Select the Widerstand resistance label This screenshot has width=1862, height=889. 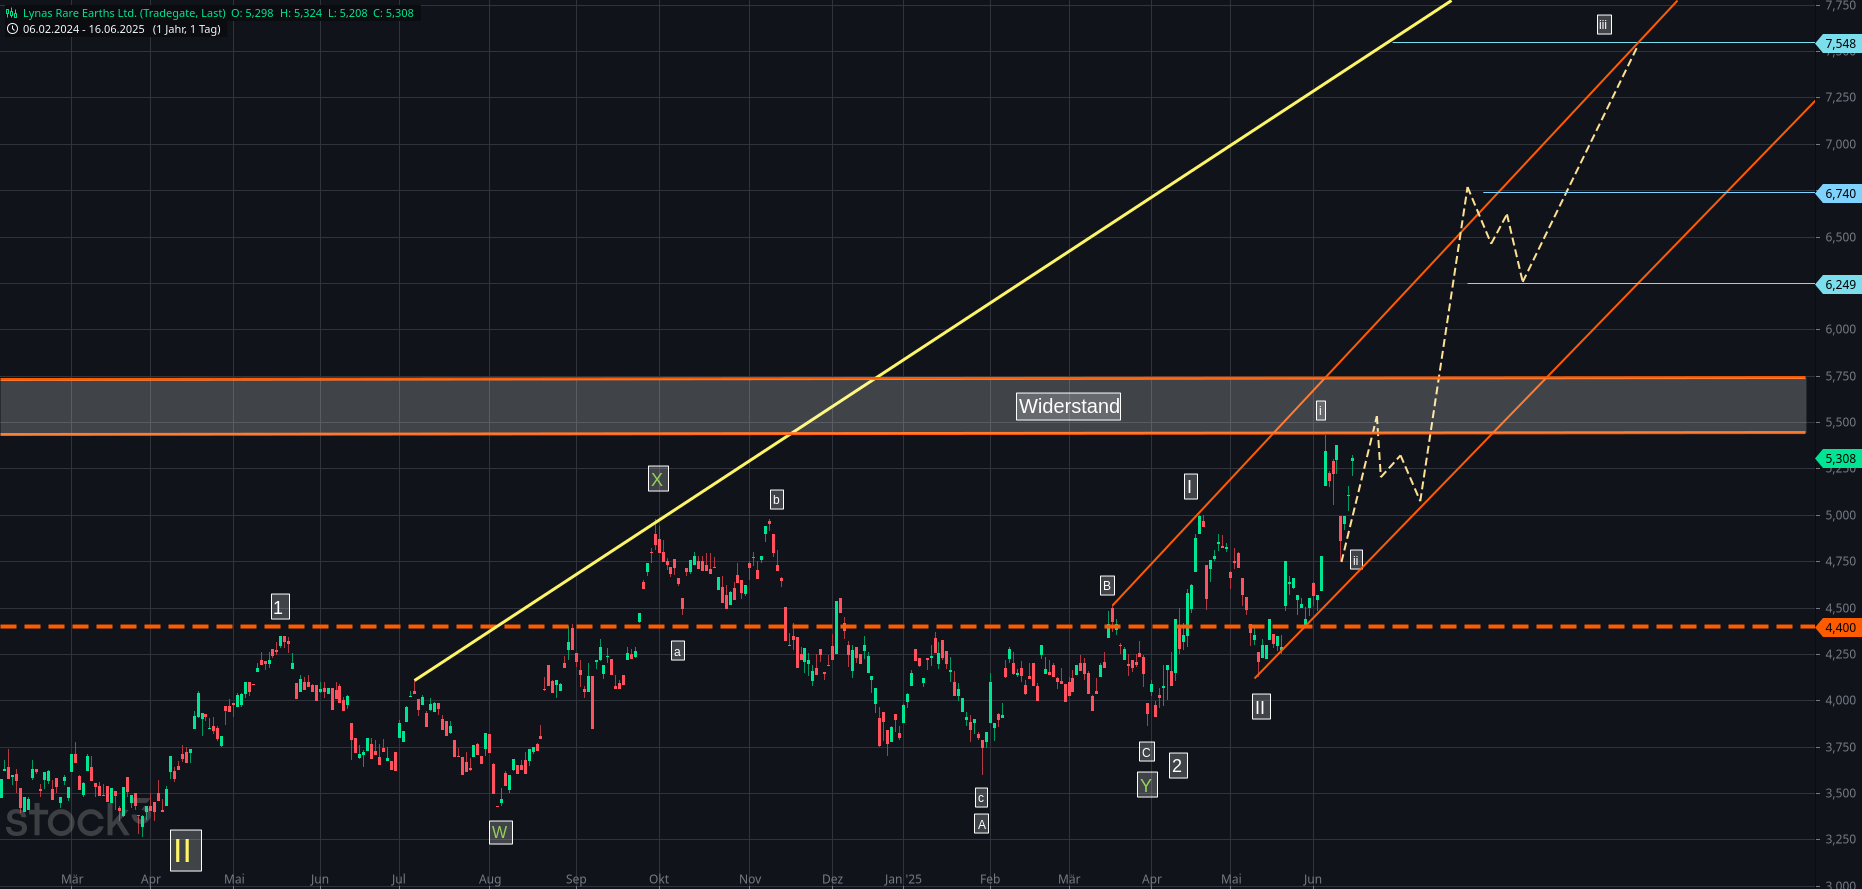point(1069,406)
